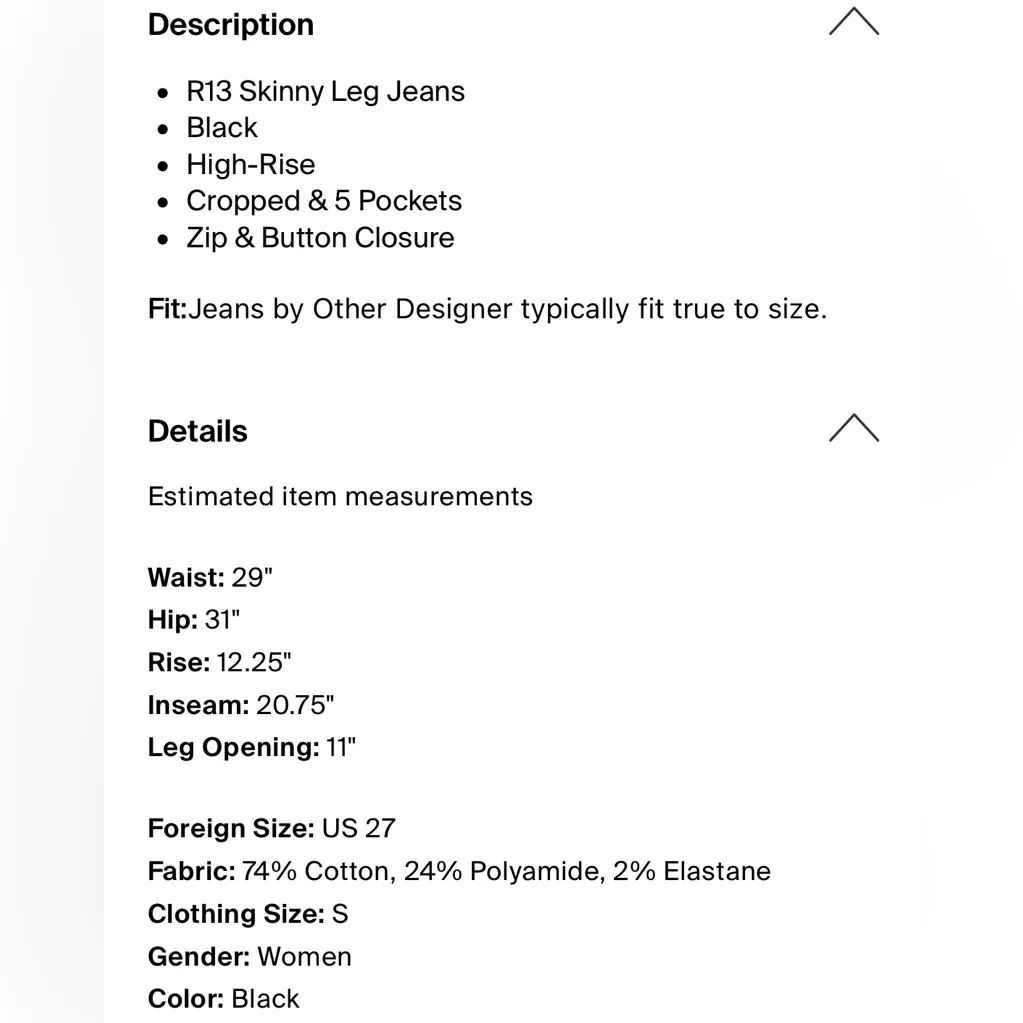Screen dimensions: 1023x1023
Task: Click the Color Black detail line
Action: tap(224, 999)
